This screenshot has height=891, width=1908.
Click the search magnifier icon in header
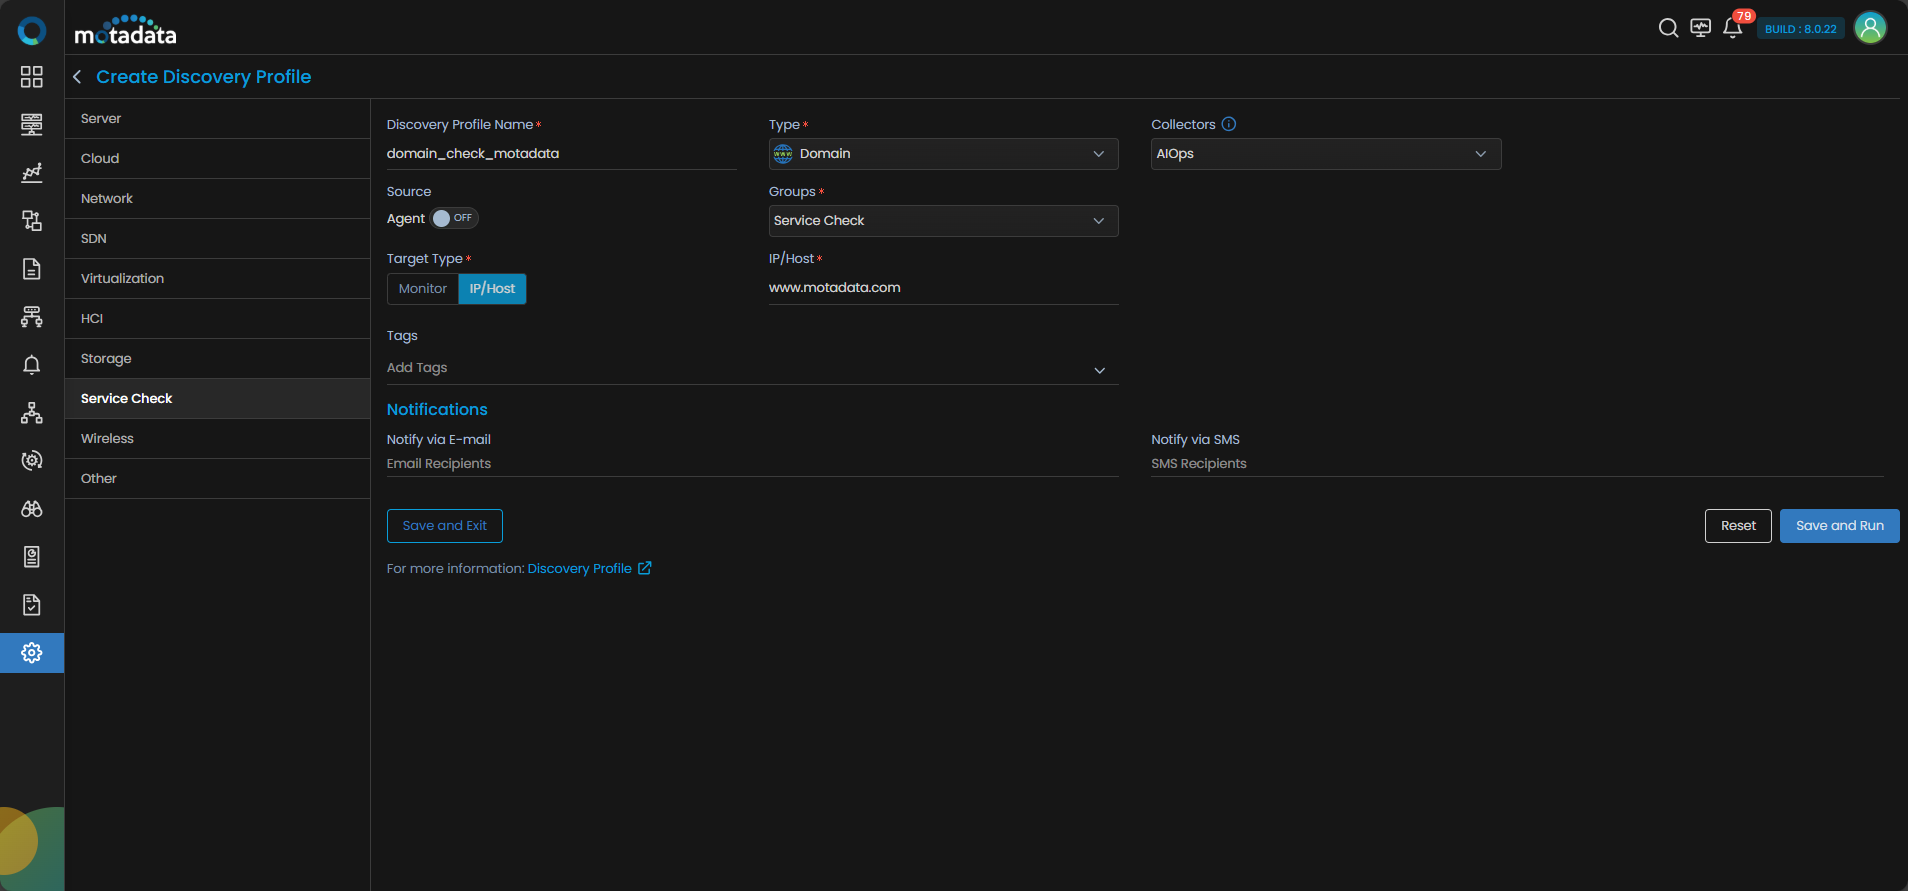click(x=1668, y=28)
